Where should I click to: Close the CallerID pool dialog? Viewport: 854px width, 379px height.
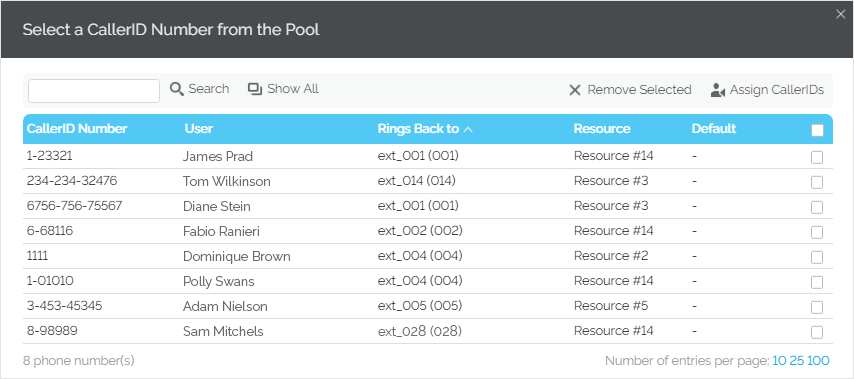[840, 15]
